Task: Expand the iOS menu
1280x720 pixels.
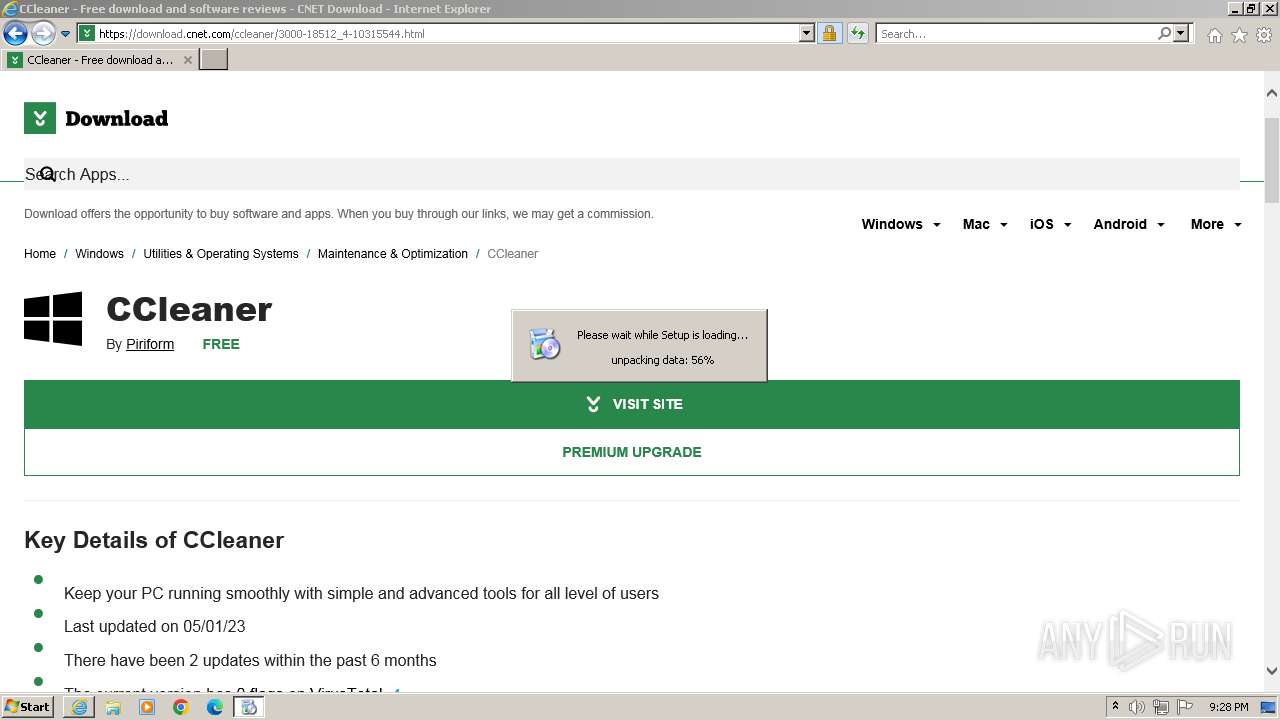Action: (x=1051, y=224)
